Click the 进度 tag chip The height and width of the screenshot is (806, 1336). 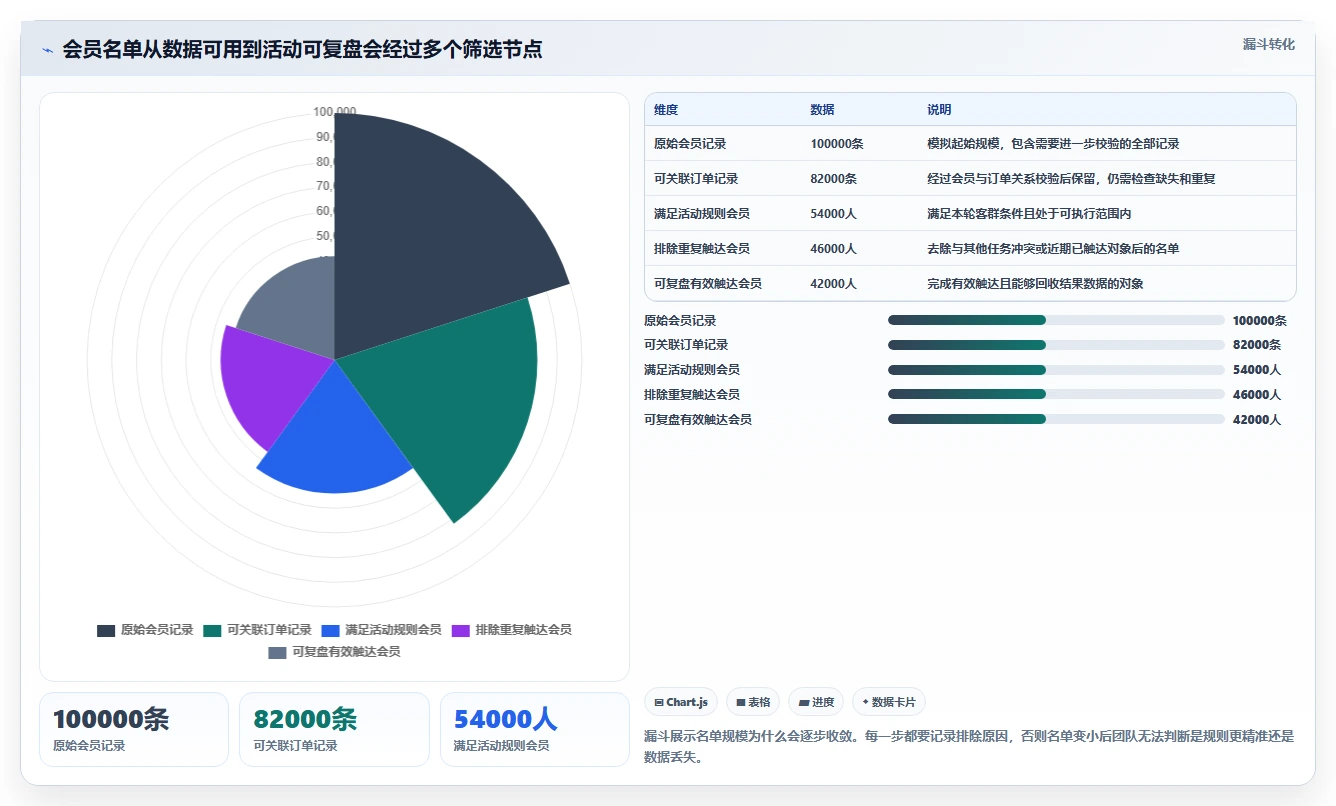pyautogui.click(x=816, y=702)
